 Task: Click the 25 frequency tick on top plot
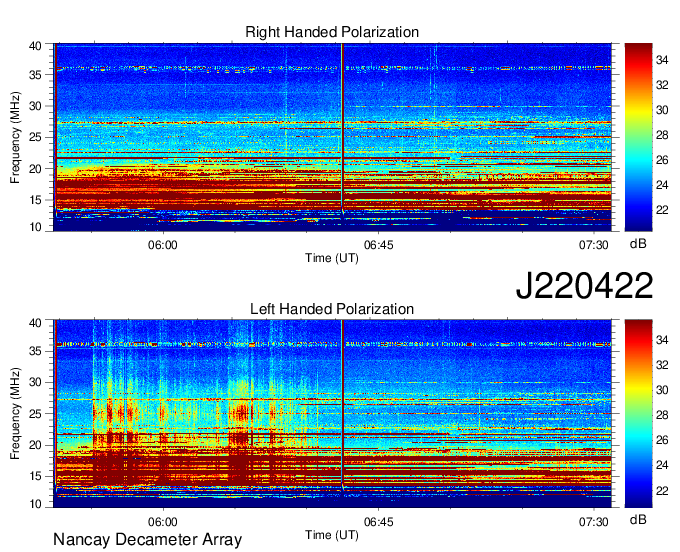click(35, 137)
